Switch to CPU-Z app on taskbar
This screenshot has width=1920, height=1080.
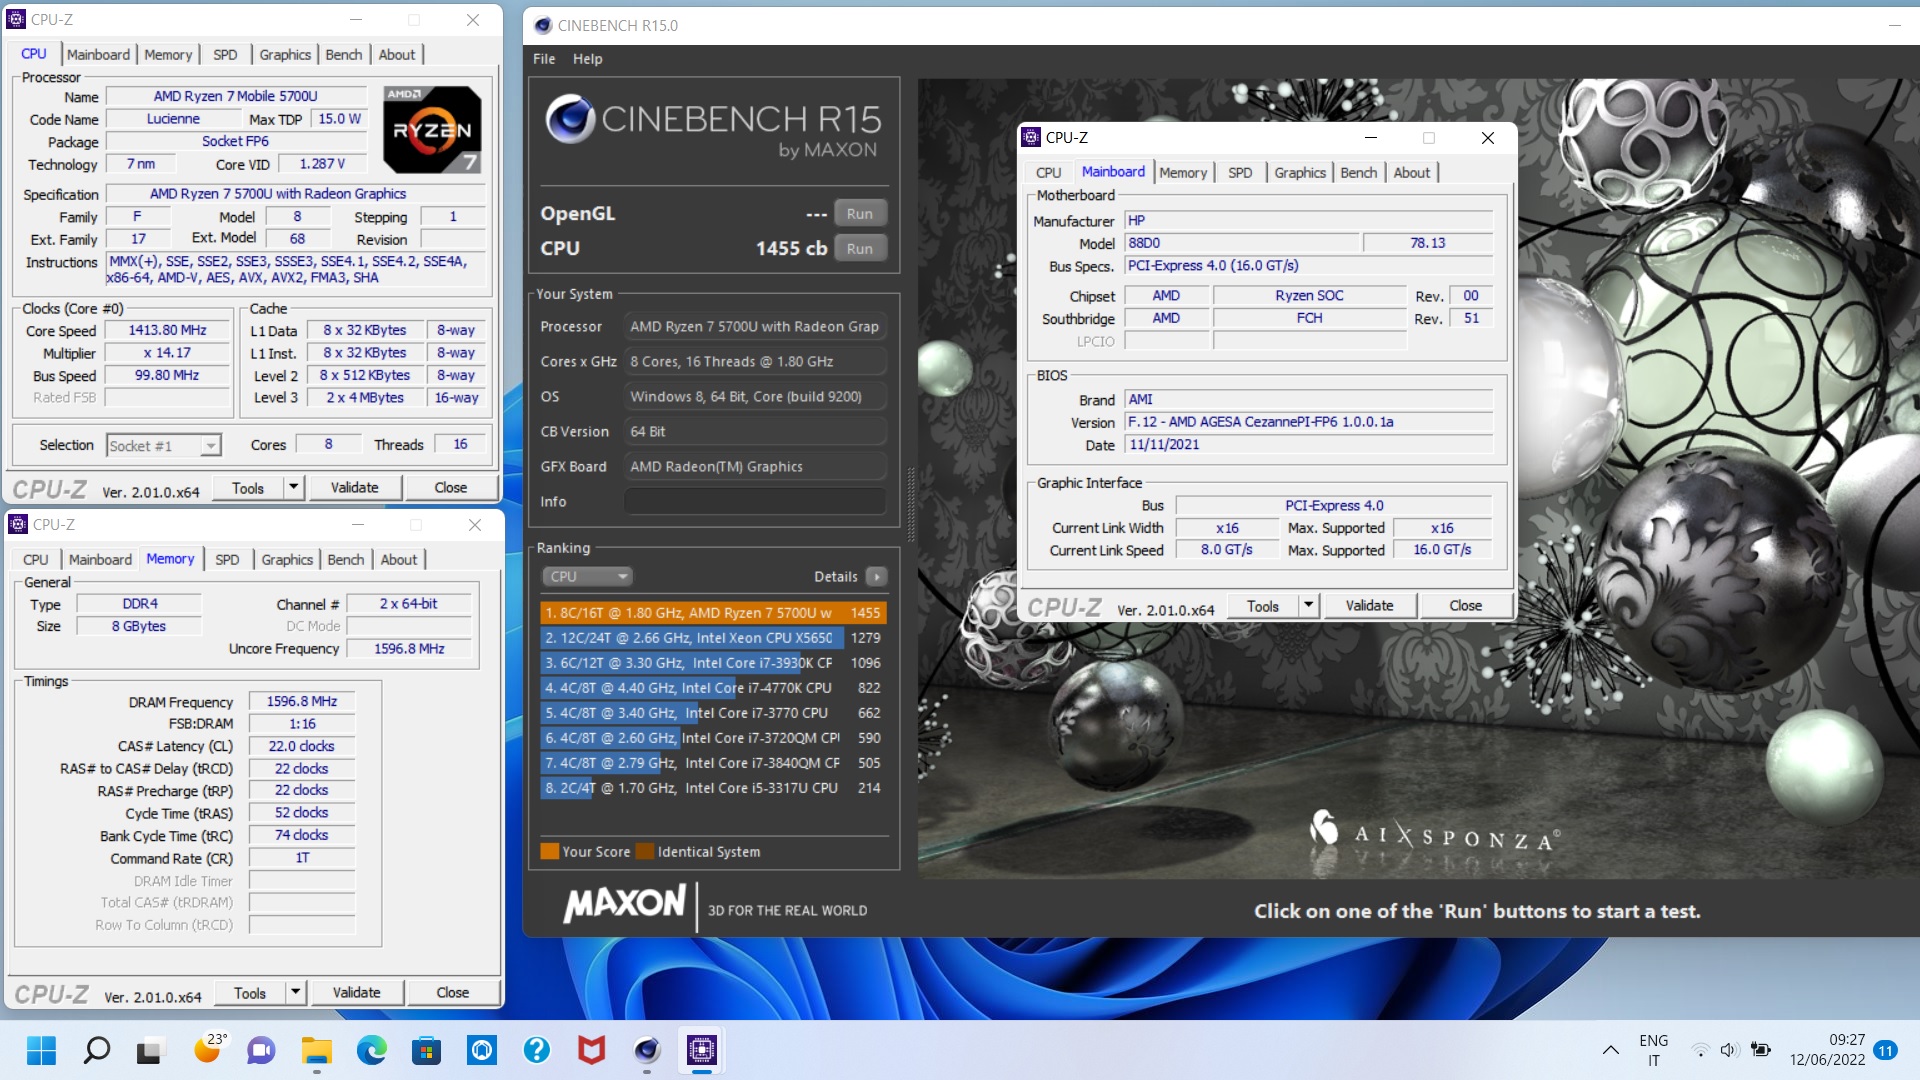[702, 1050]
